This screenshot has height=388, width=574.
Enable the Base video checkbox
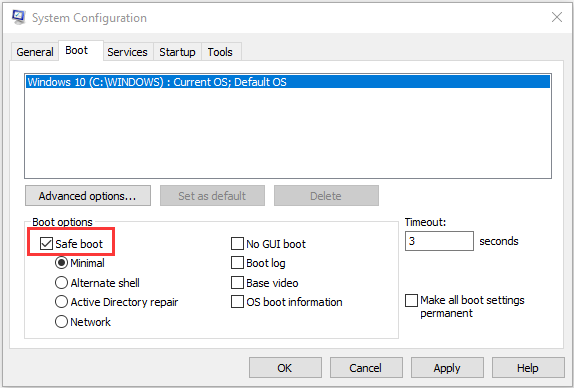coord(237,283)
